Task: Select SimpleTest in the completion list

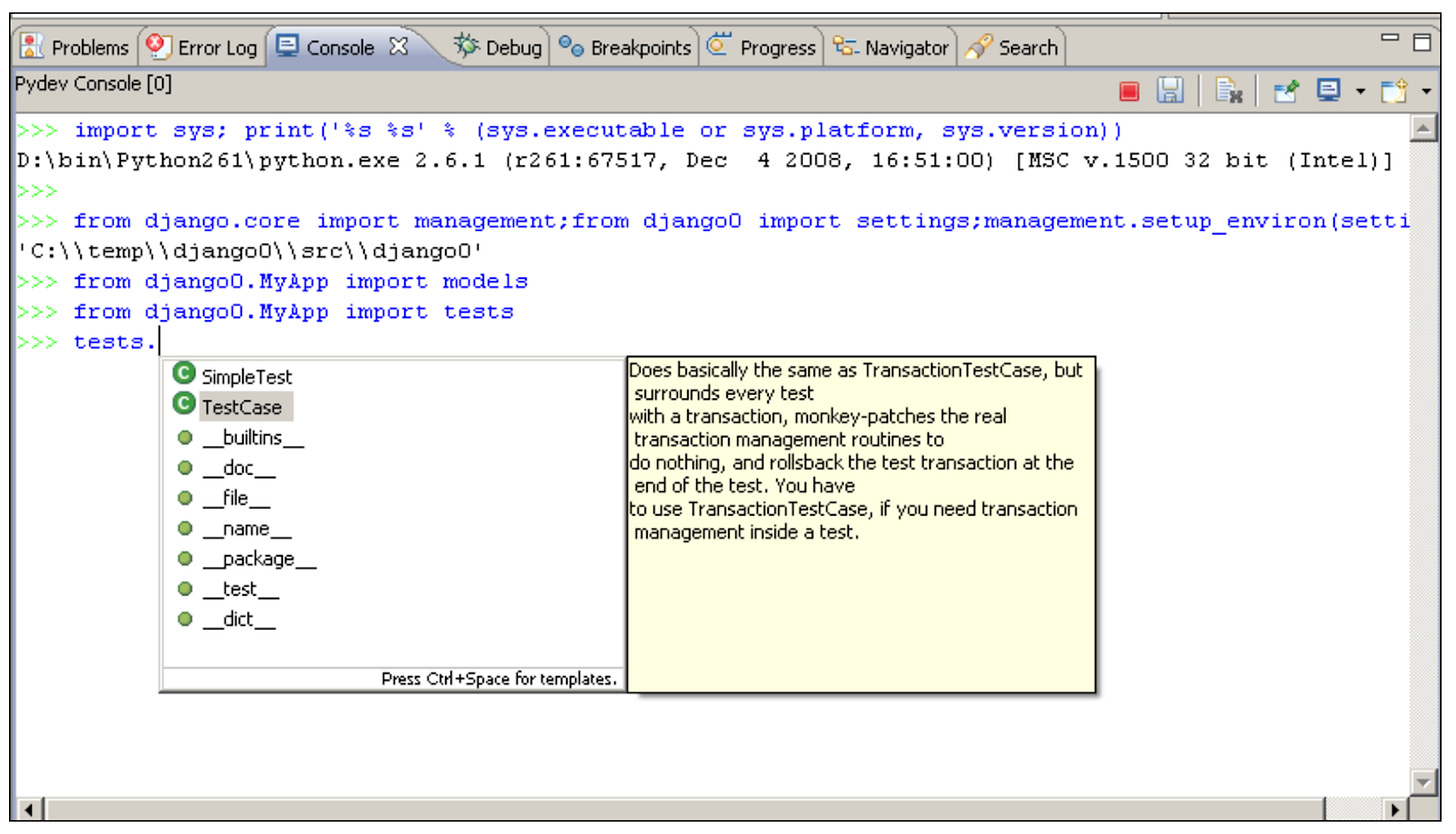Action: [x=247, y=377]
